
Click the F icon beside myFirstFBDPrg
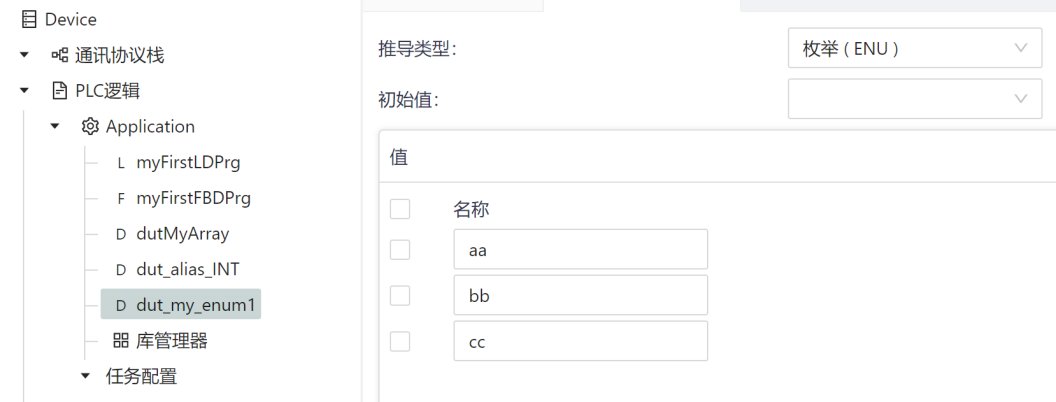point(121,199)
